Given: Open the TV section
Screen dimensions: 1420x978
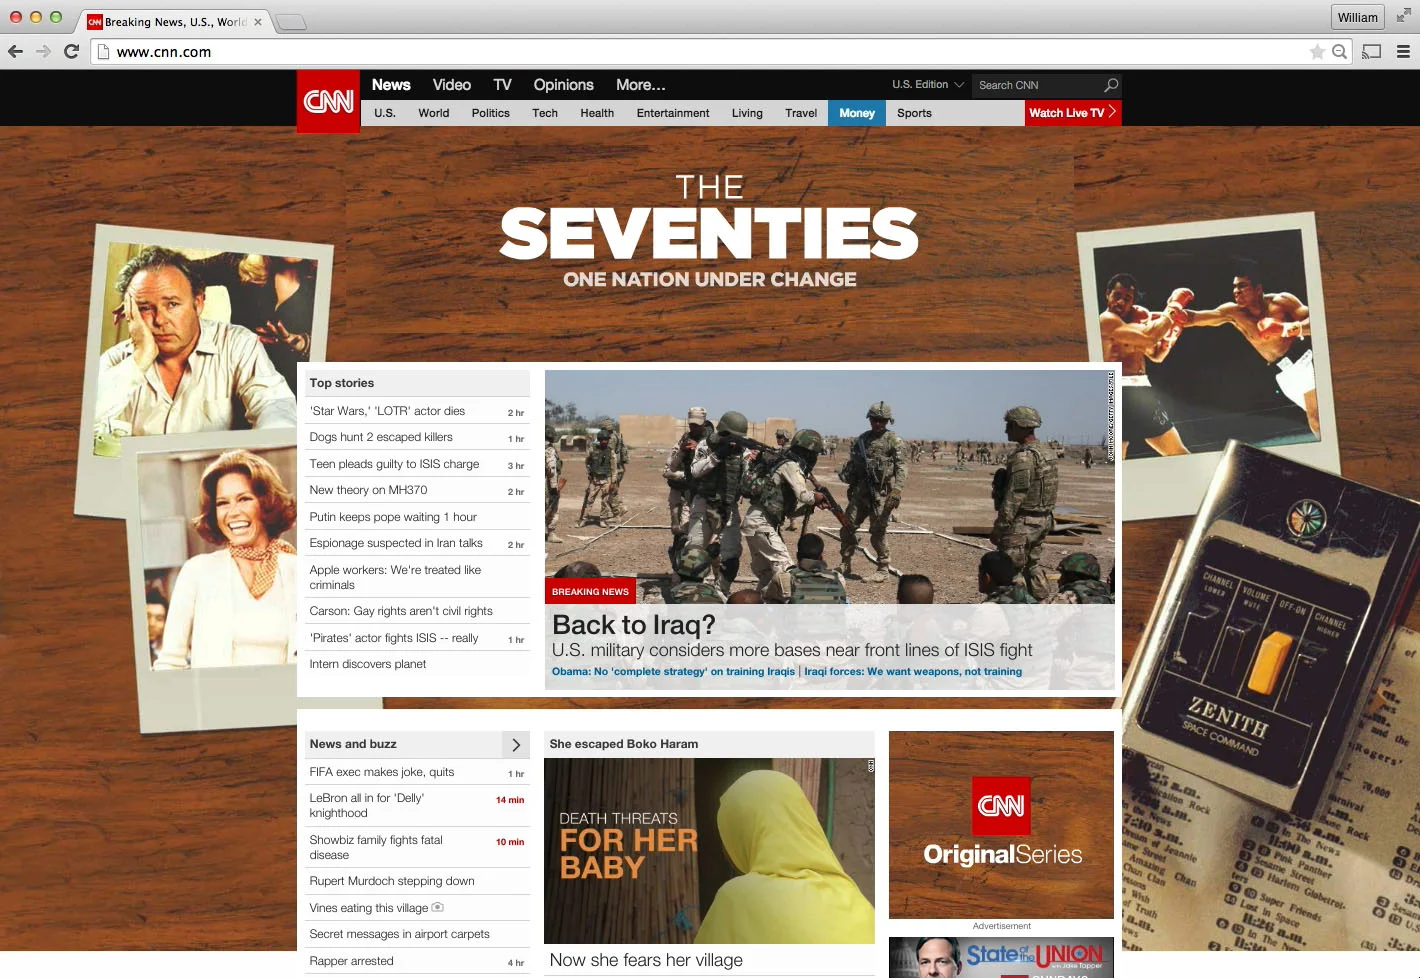Looking at the screenshot, I should (x=502, y=85).
